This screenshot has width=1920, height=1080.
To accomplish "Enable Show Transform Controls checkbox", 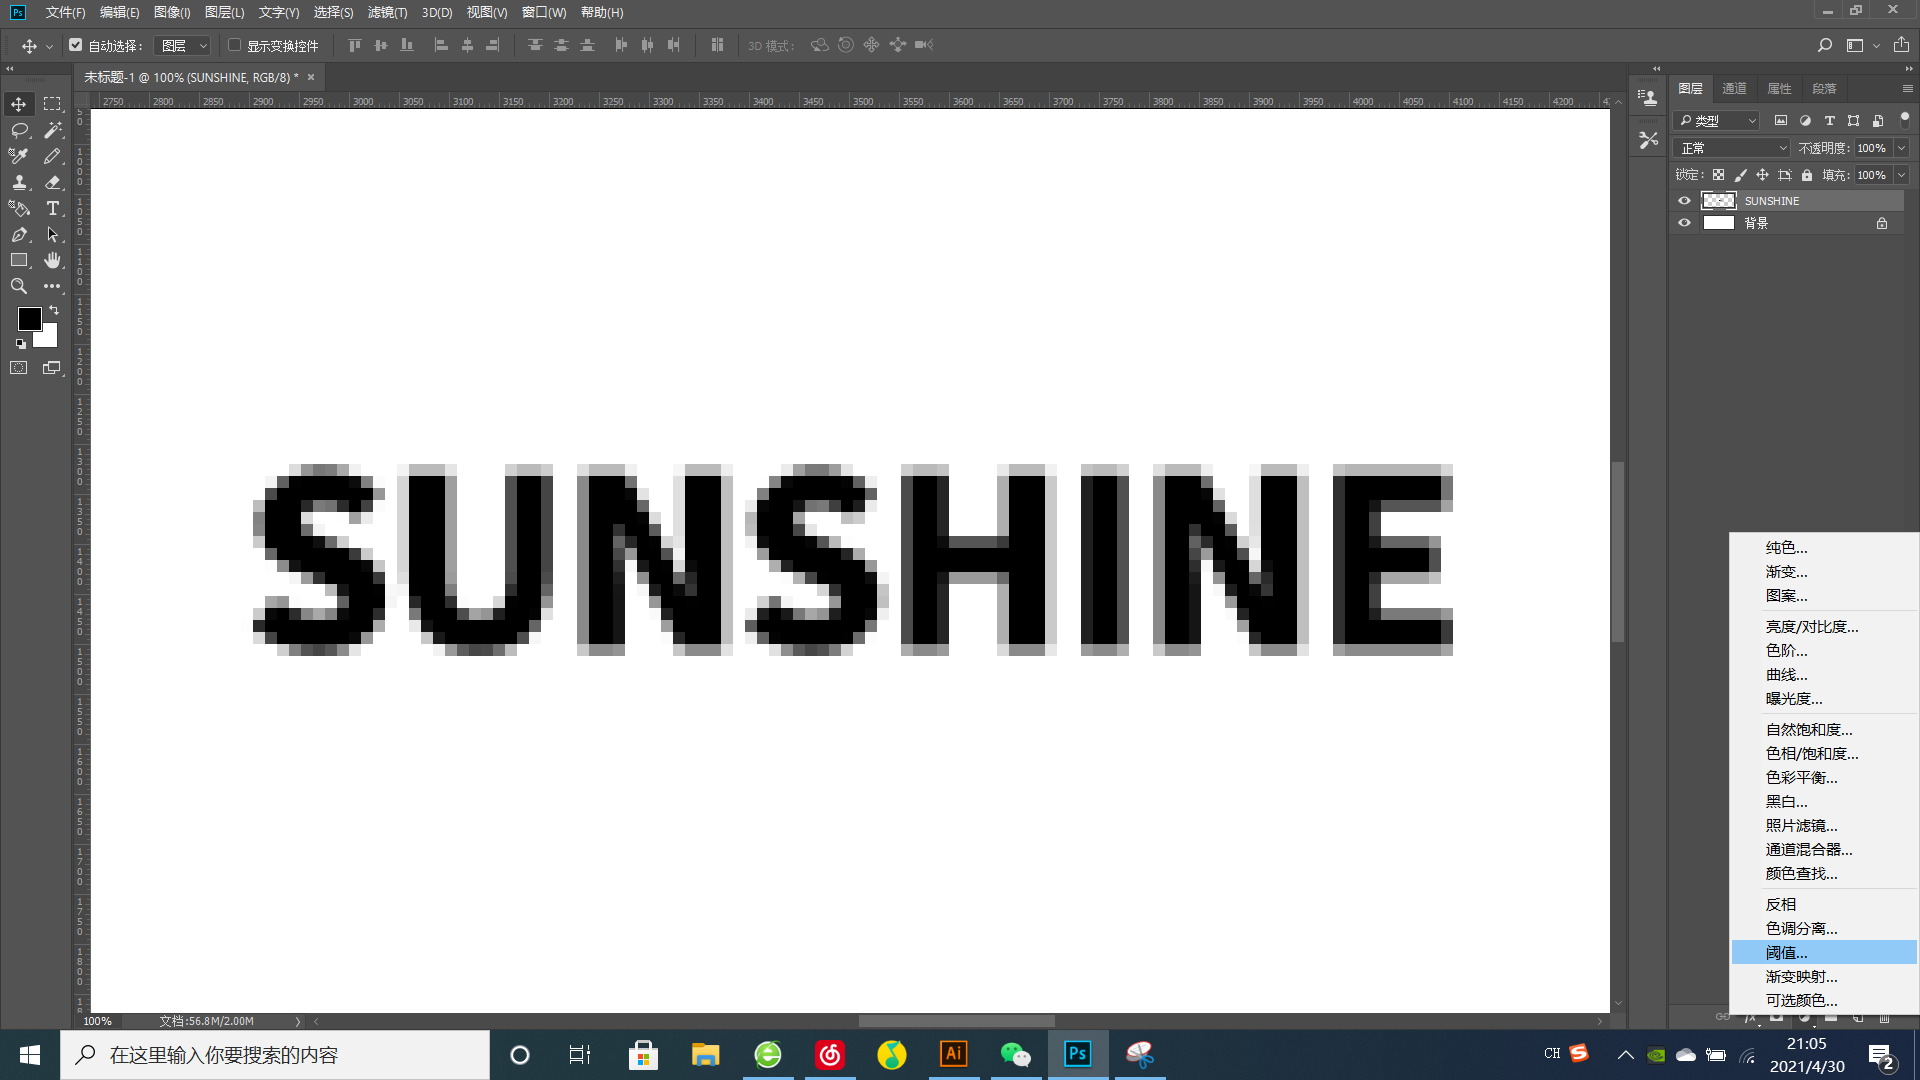I will point(234,45).
